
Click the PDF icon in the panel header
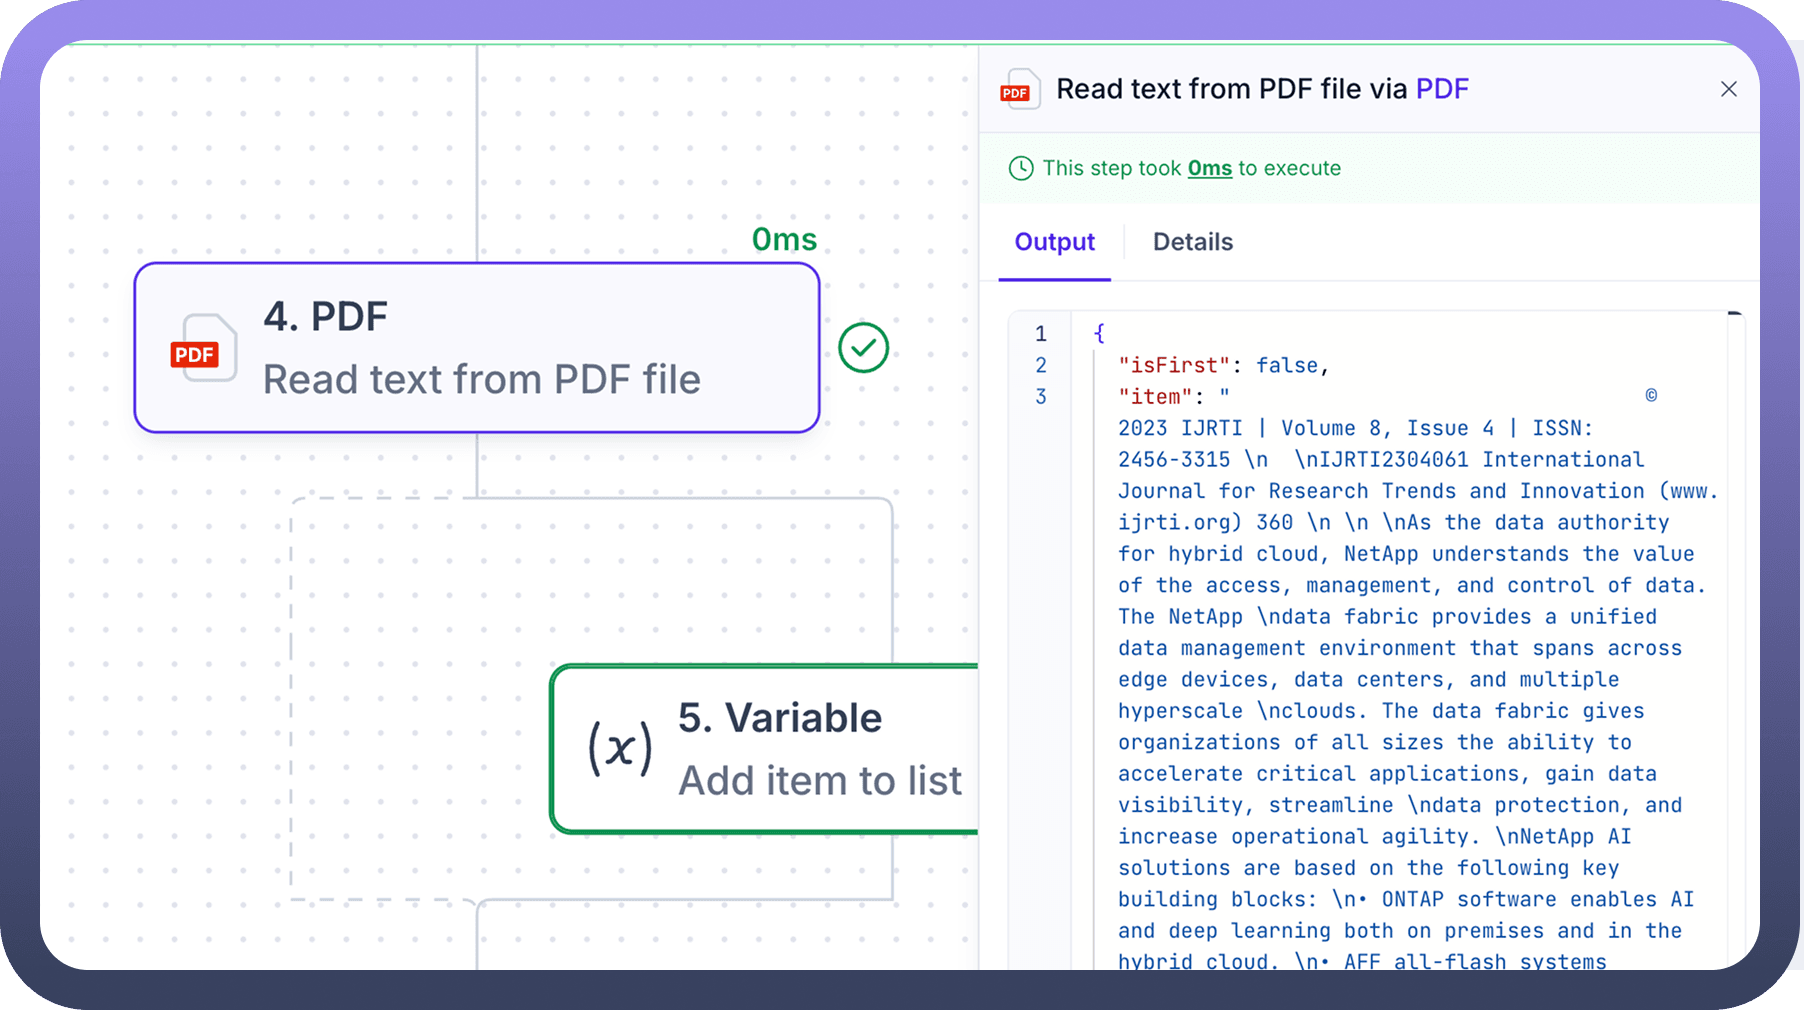click(x=1019, y=90)
